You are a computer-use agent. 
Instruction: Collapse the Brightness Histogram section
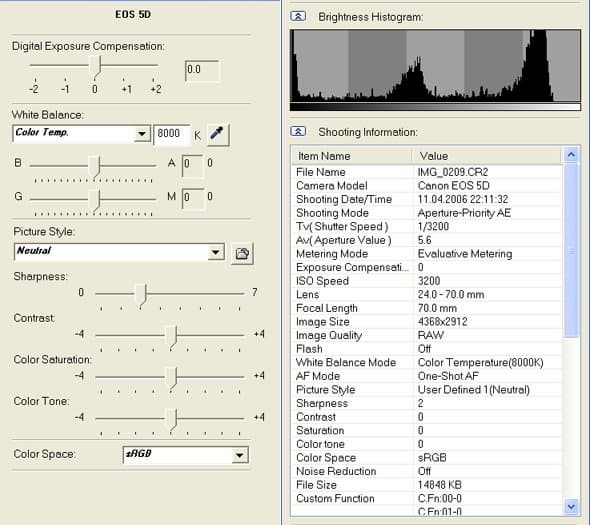click(x=298, y=17)
